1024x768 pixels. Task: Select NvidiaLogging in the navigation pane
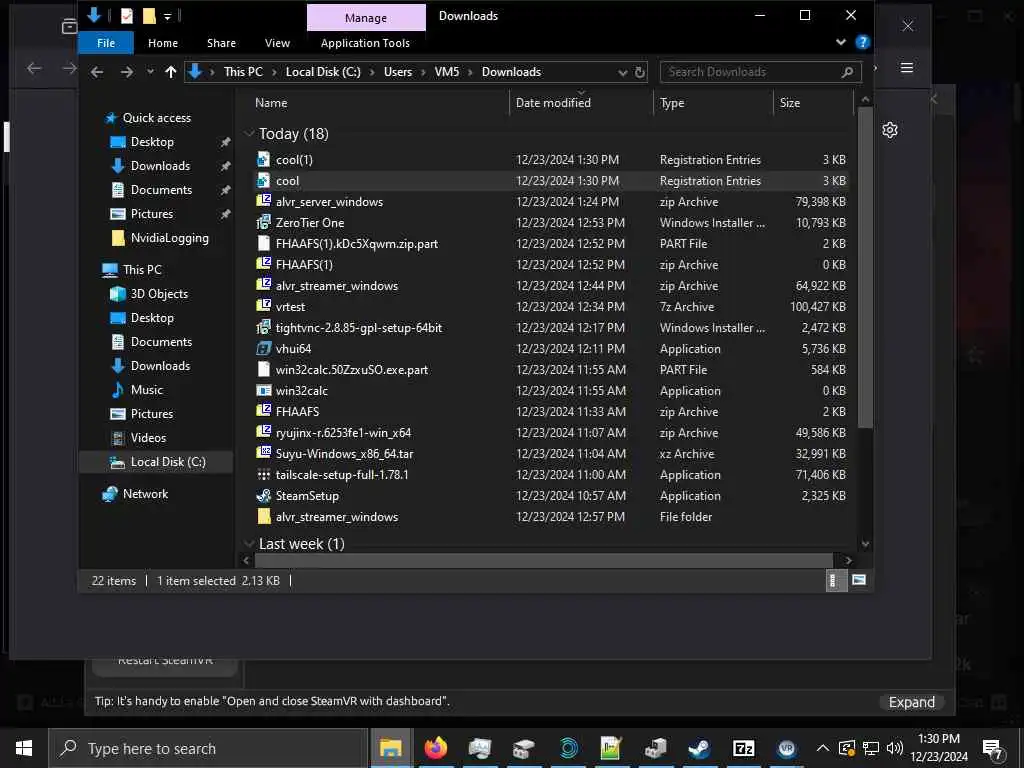[169, 238]
